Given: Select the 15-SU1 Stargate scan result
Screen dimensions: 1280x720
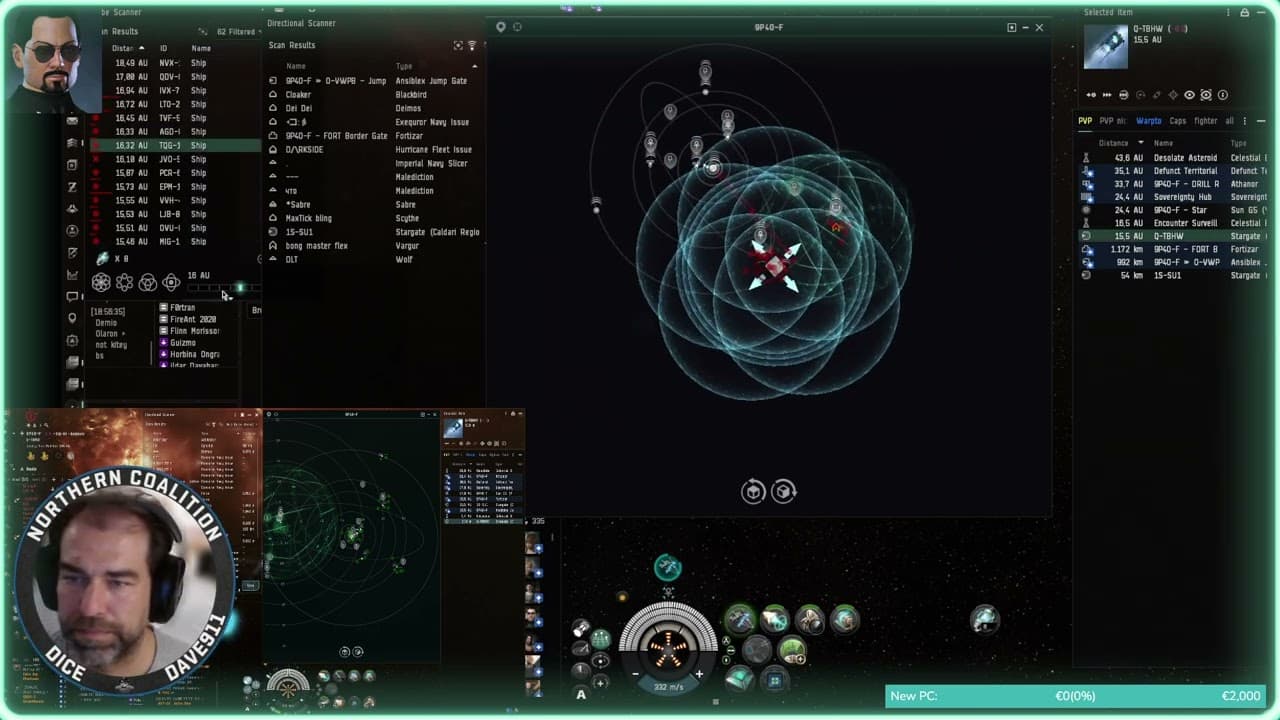Looking at the screenshot, I should pyautogui.click(x=374, y=232).
